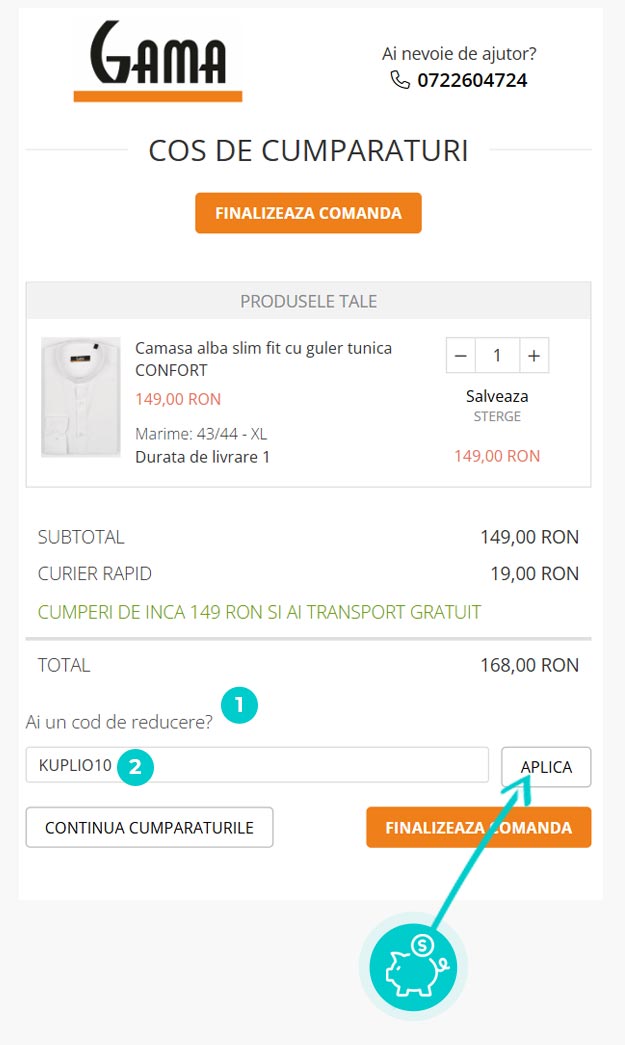Open the Camasa alba slim fit product link
625x1045 pixels.
[263, 359]
